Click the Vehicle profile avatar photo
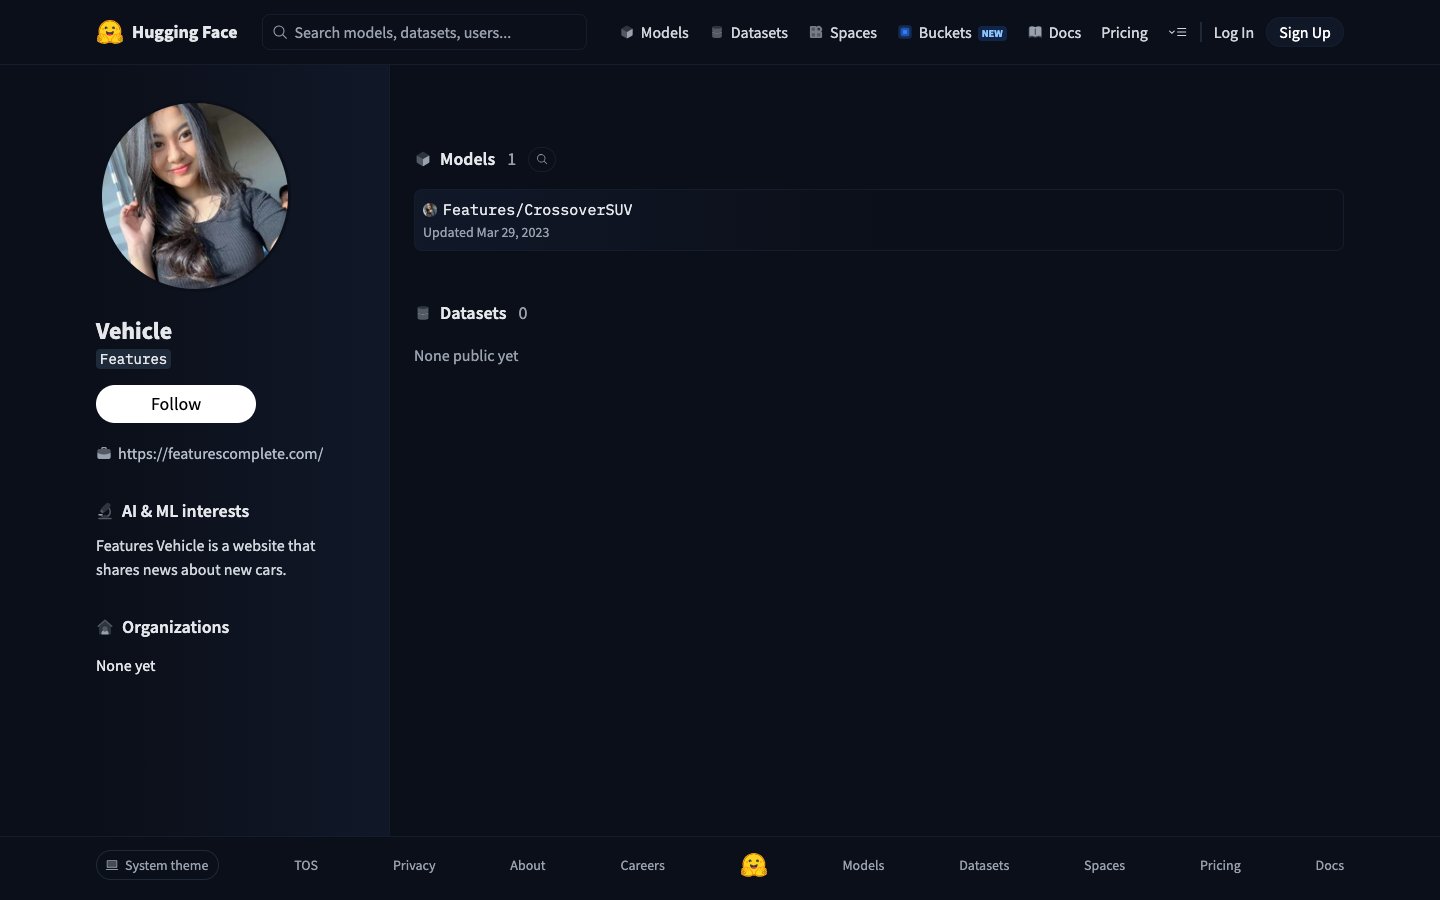 194,195
